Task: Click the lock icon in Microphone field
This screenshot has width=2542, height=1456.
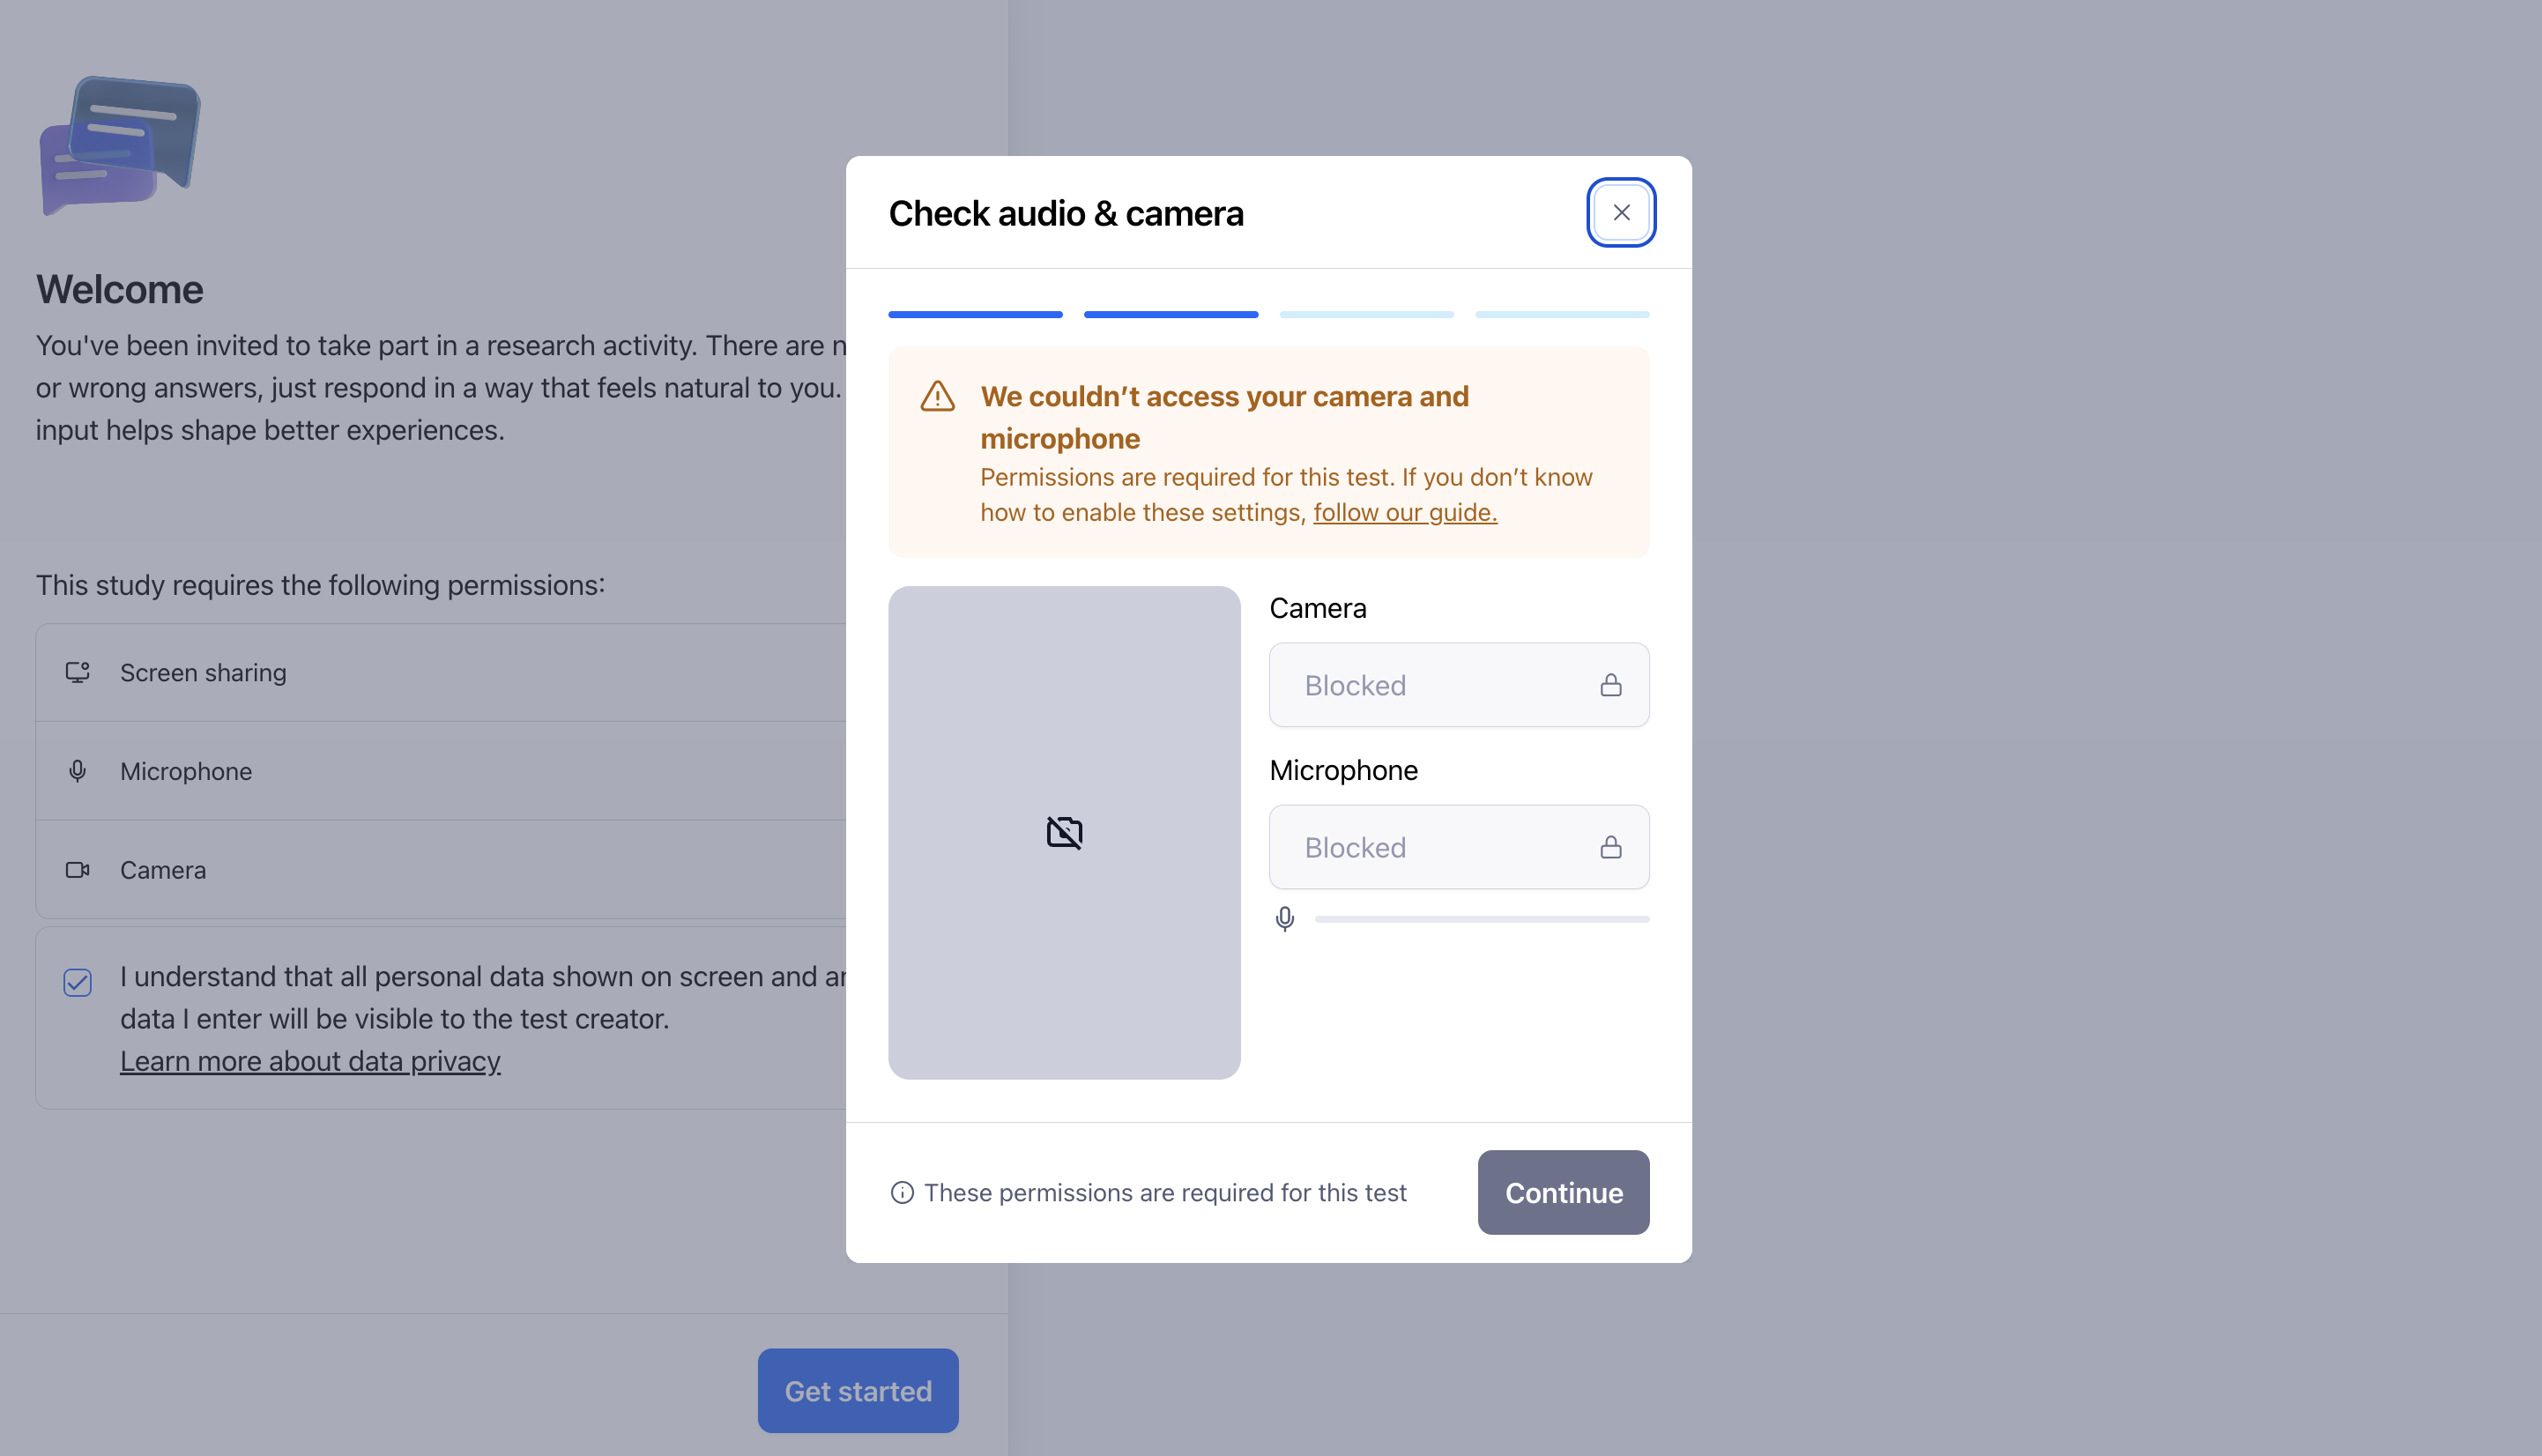Action: tap(1610, 847)
